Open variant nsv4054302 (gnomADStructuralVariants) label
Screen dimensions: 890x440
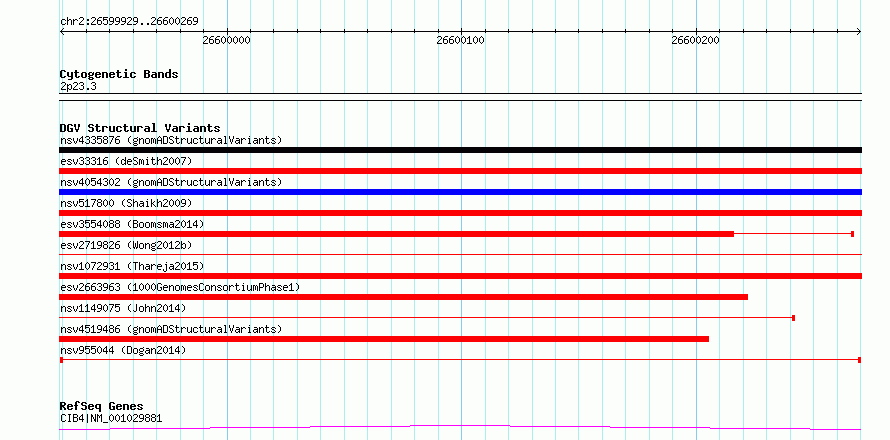click(x=171, y=182)
